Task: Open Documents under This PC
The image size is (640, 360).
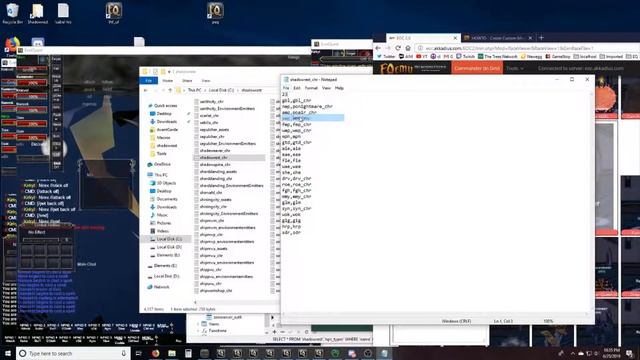Action: (x=167, y=199)
